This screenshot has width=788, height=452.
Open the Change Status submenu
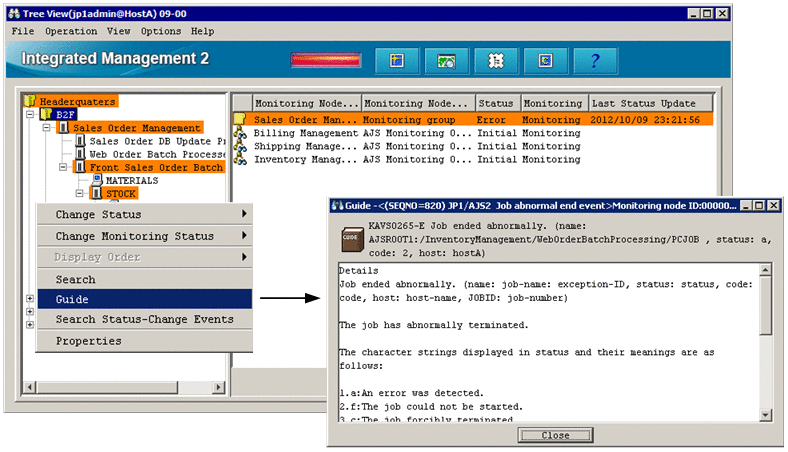[144, 214]
